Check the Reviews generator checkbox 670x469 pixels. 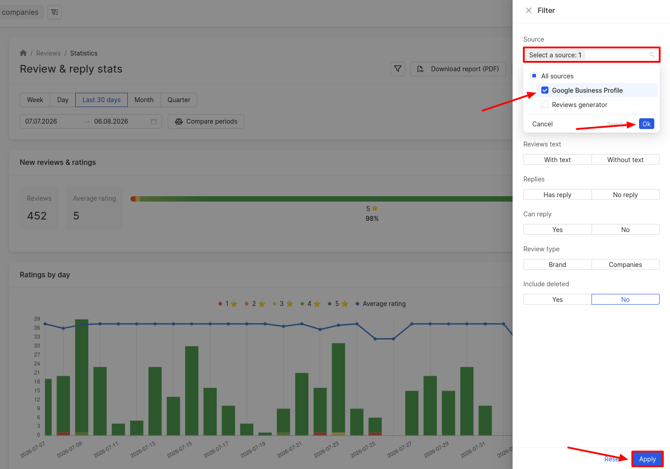(545, 105)
